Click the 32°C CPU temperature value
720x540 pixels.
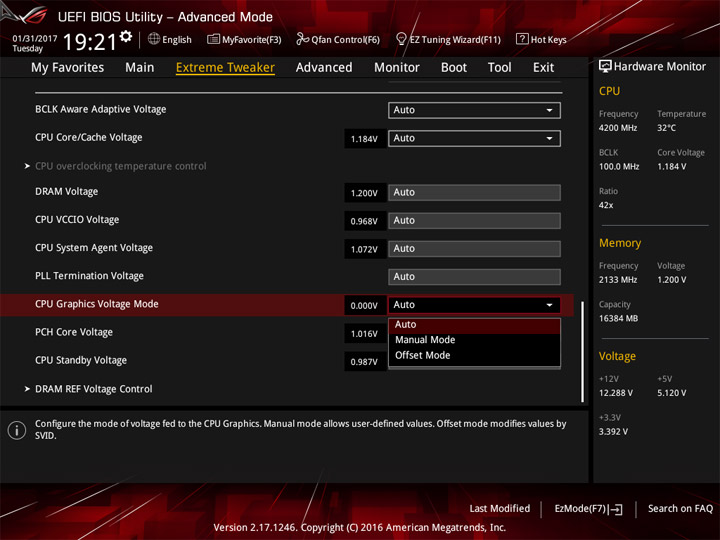(666, 128)
